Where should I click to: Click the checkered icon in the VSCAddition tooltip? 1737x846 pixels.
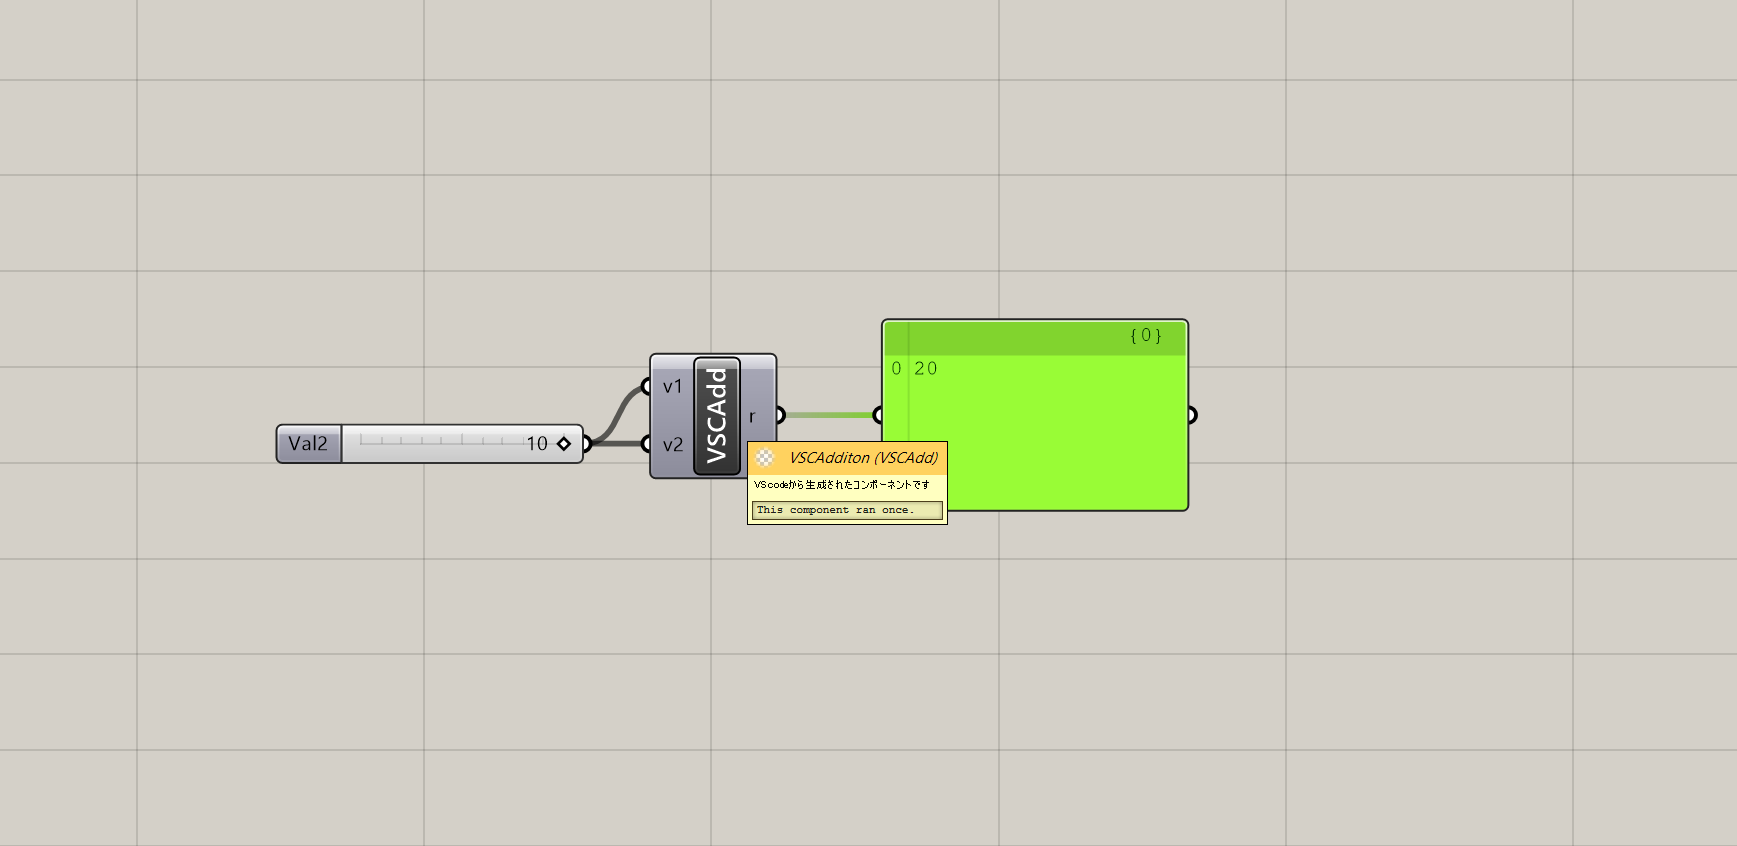click(765, 458)
